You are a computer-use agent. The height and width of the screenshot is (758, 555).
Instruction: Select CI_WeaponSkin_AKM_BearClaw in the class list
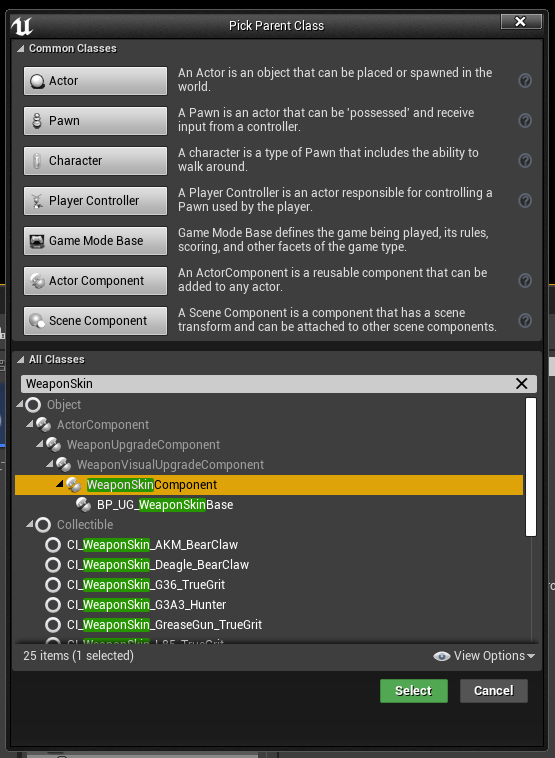point(152,545)
